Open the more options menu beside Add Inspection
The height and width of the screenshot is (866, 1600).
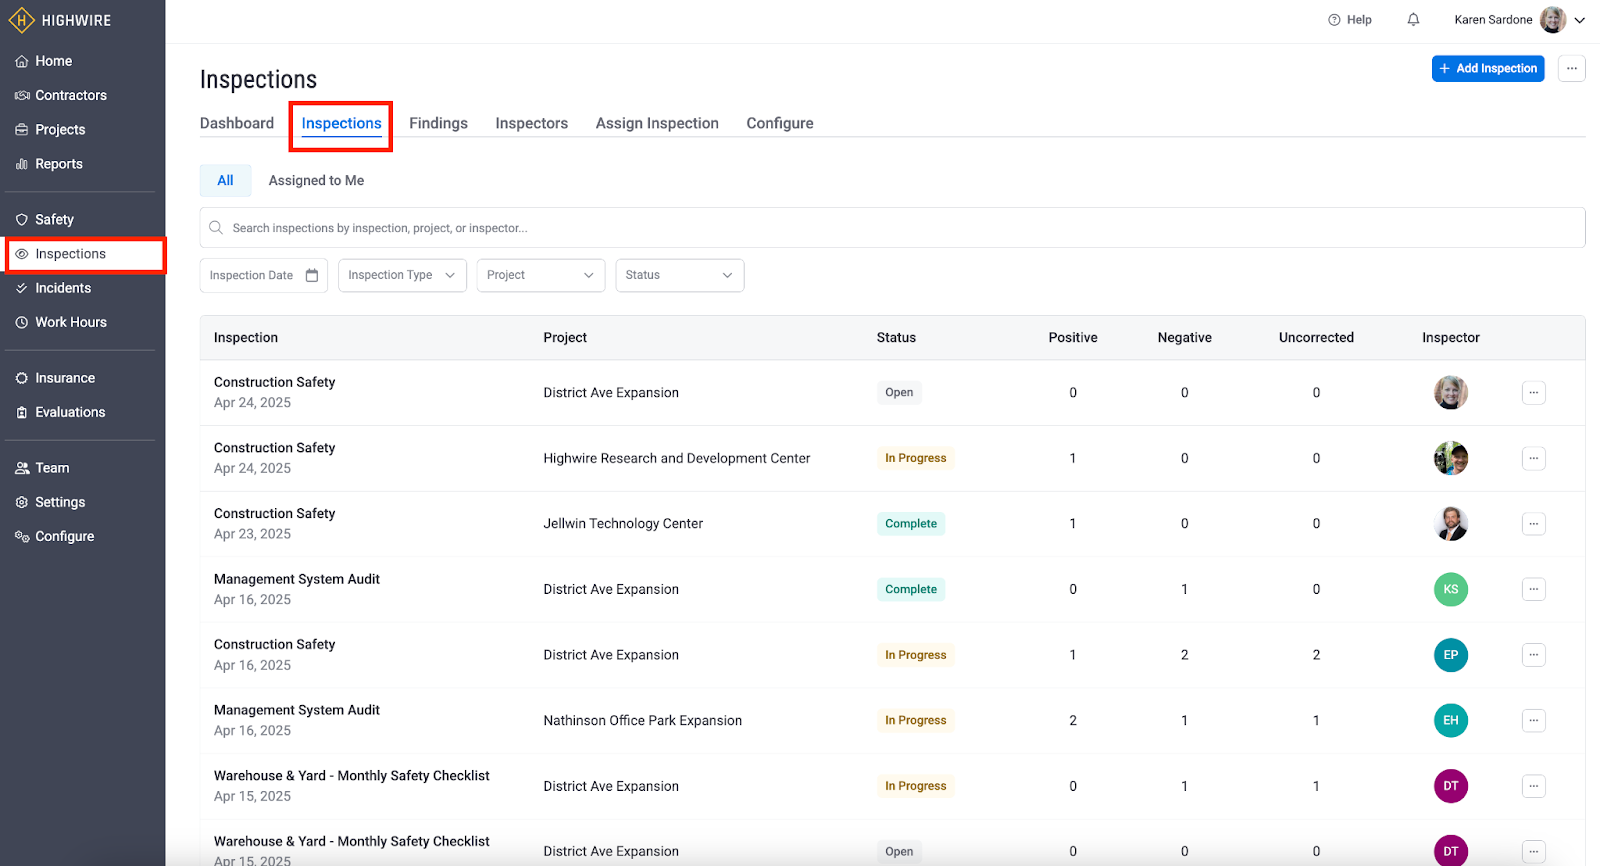click(x=1572, y=68)
